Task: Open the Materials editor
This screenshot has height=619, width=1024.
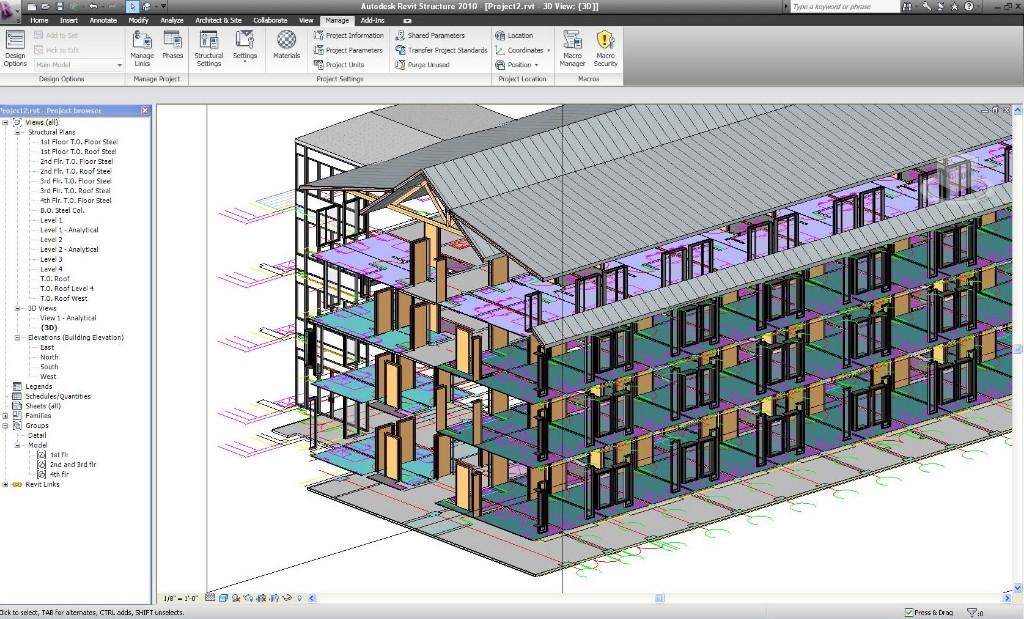Action: (x=287, y=46)
